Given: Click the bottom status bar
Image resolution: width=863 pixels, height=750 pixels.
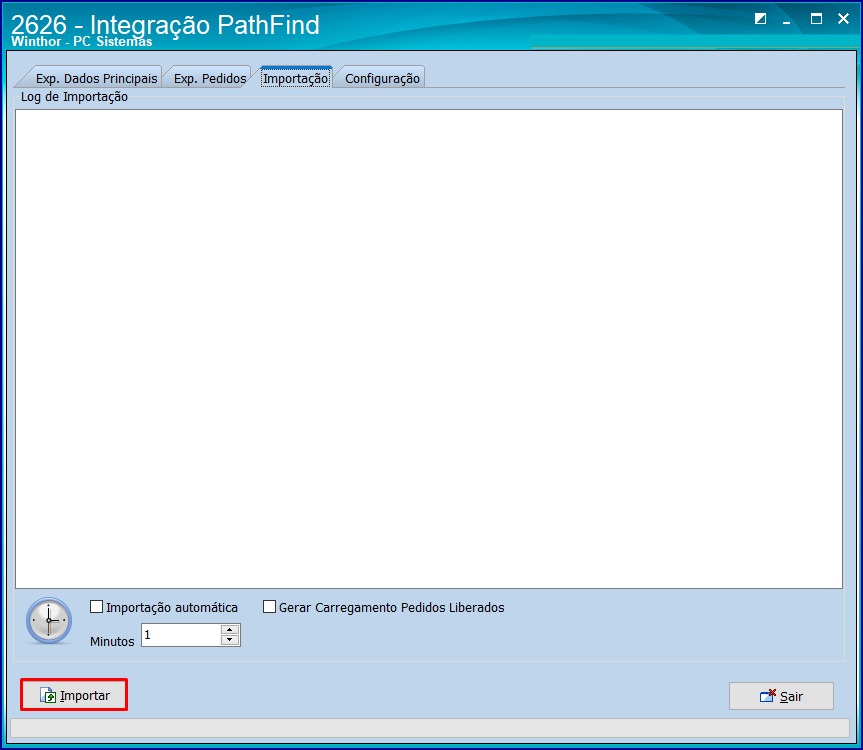Looking at the screenshot, I should pos(430,727).
